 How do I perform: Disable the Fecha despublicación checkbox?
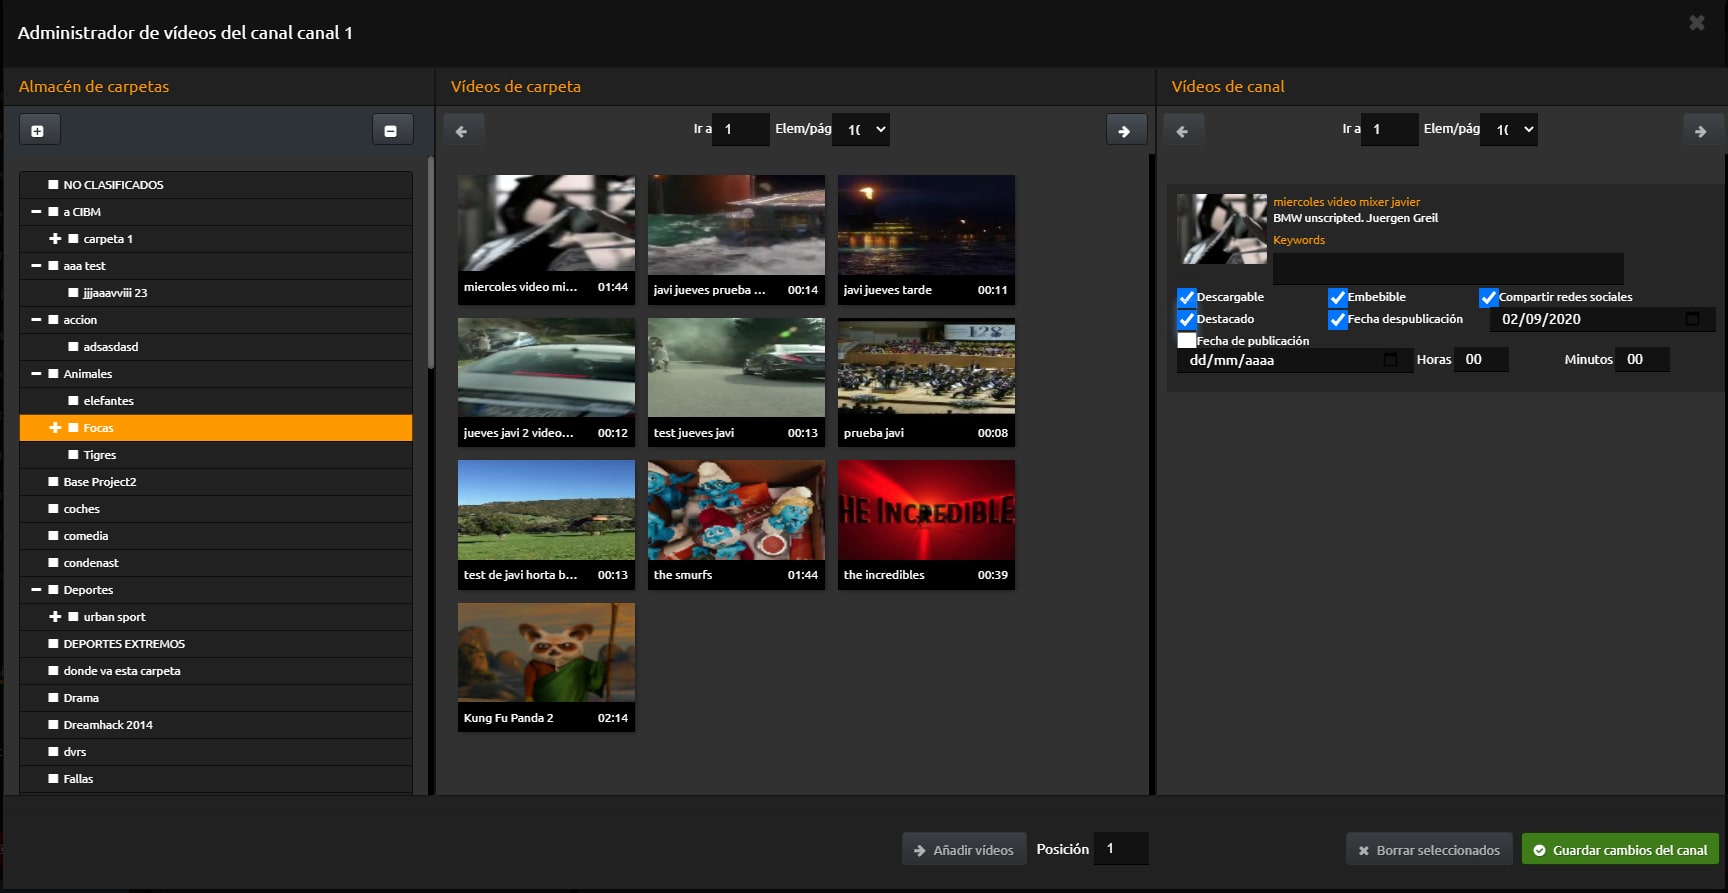point(1338,319)
